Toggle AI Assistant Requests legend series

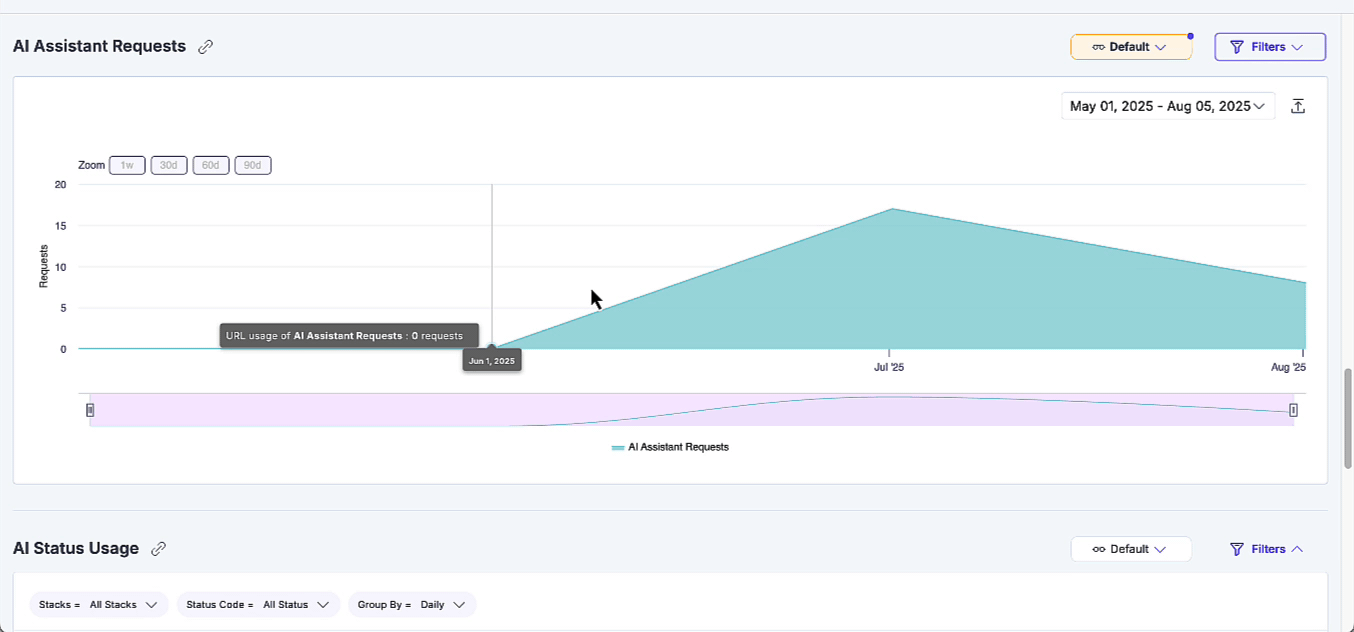coord(670,447)
